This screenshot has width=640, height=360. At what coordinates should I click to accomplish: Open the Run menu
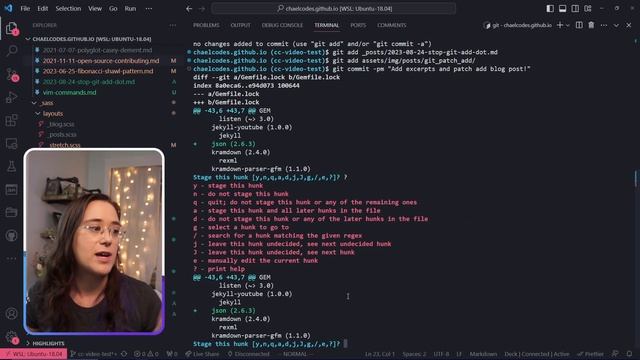[x=130, y=8]
